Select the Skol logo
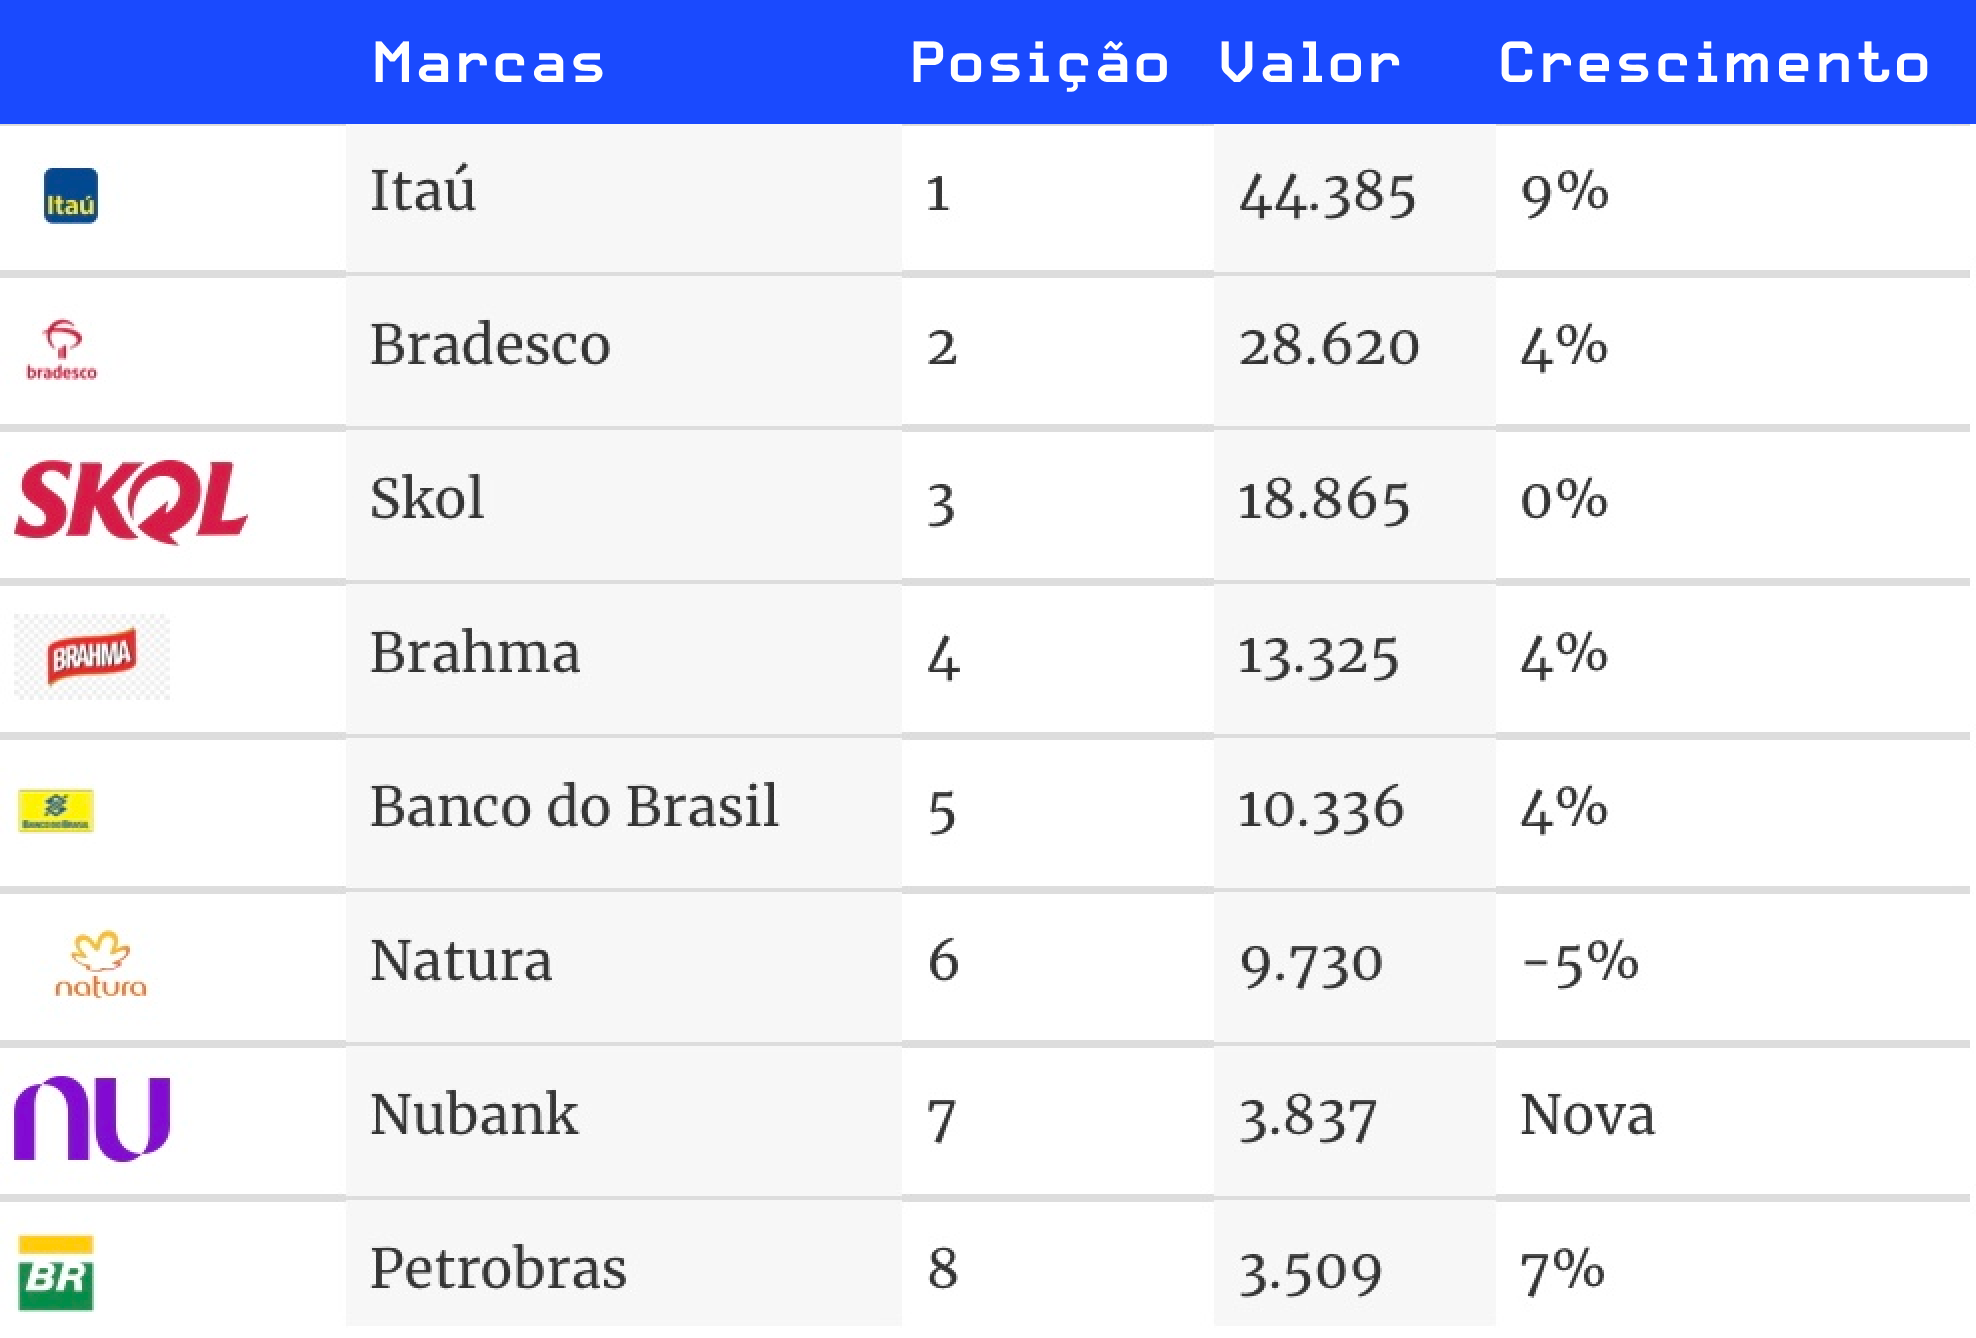The width and height of the screenshot is (1976, 1338). point(131,502)
